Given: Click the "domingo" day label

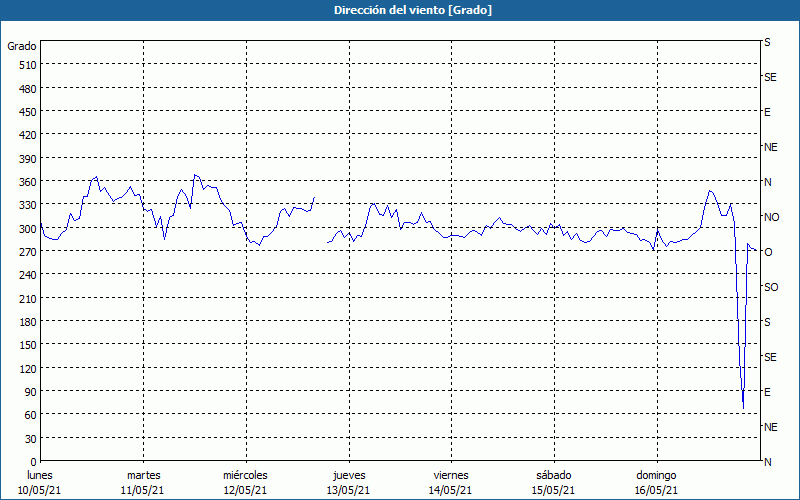Looking at the screenshot, I should click(x=656, y=476).
